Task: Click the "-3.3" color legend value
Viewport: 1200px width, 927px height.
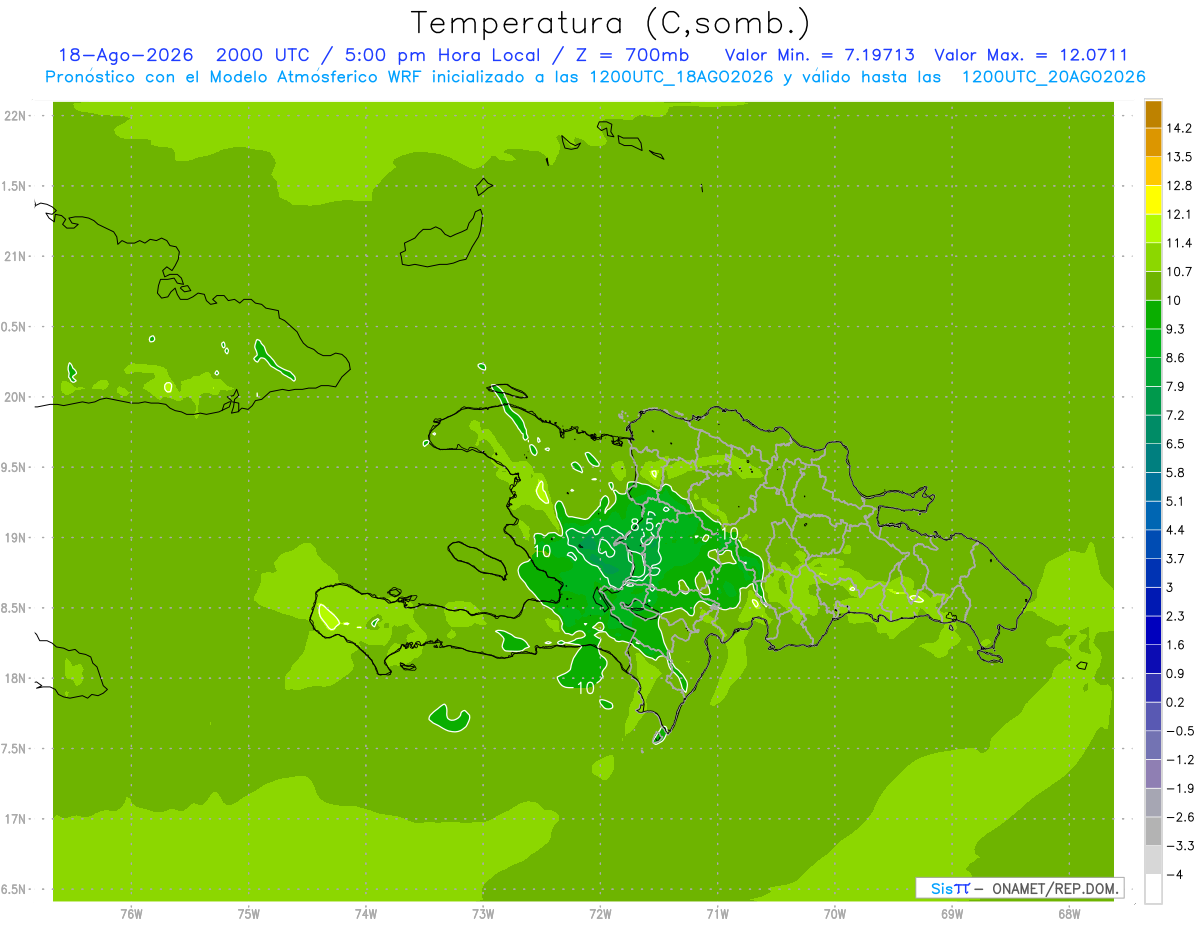Action: click(1180, 845)
